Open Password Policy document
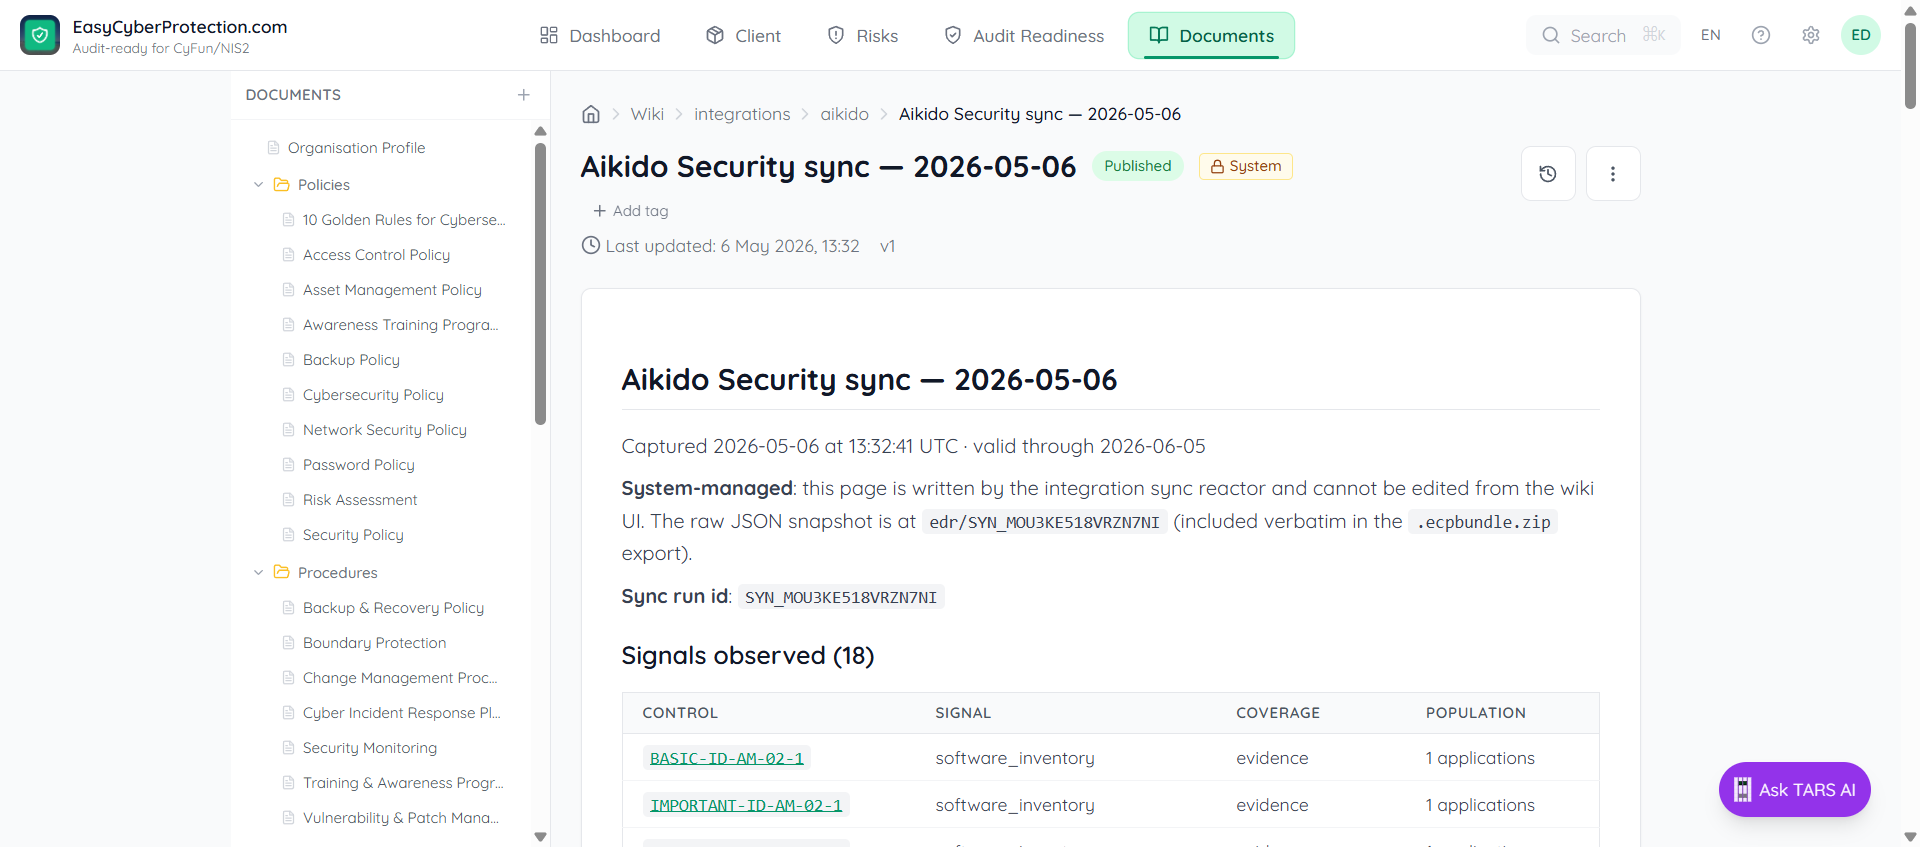 pyautogui.click(x=358, y=465)
